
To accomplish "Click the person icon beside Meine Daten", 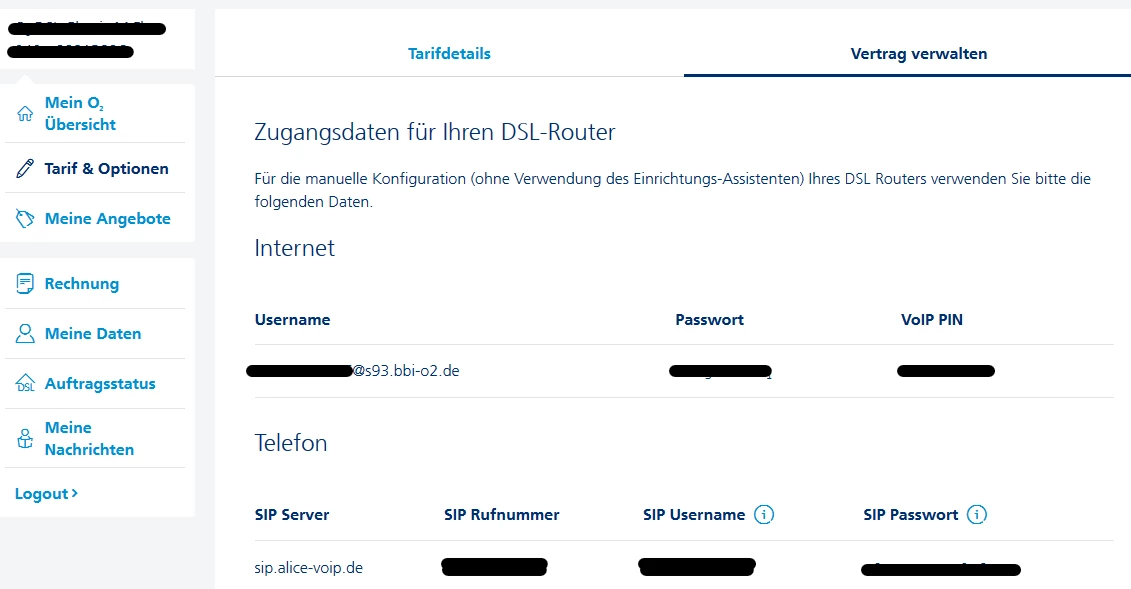I will (26, 334).
